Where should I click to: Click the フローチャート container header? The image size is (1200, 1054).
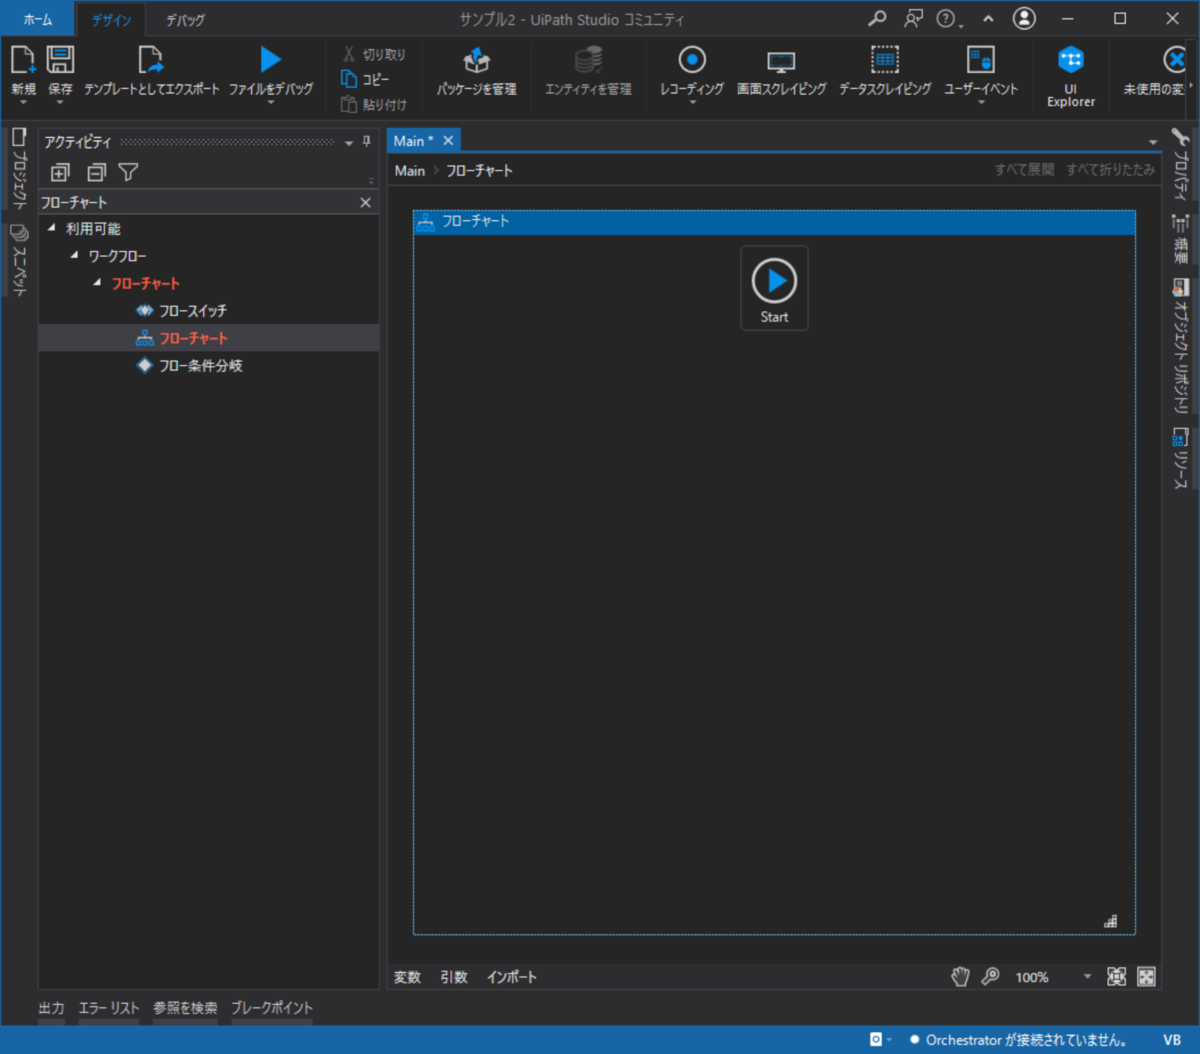tap(774, 222)
